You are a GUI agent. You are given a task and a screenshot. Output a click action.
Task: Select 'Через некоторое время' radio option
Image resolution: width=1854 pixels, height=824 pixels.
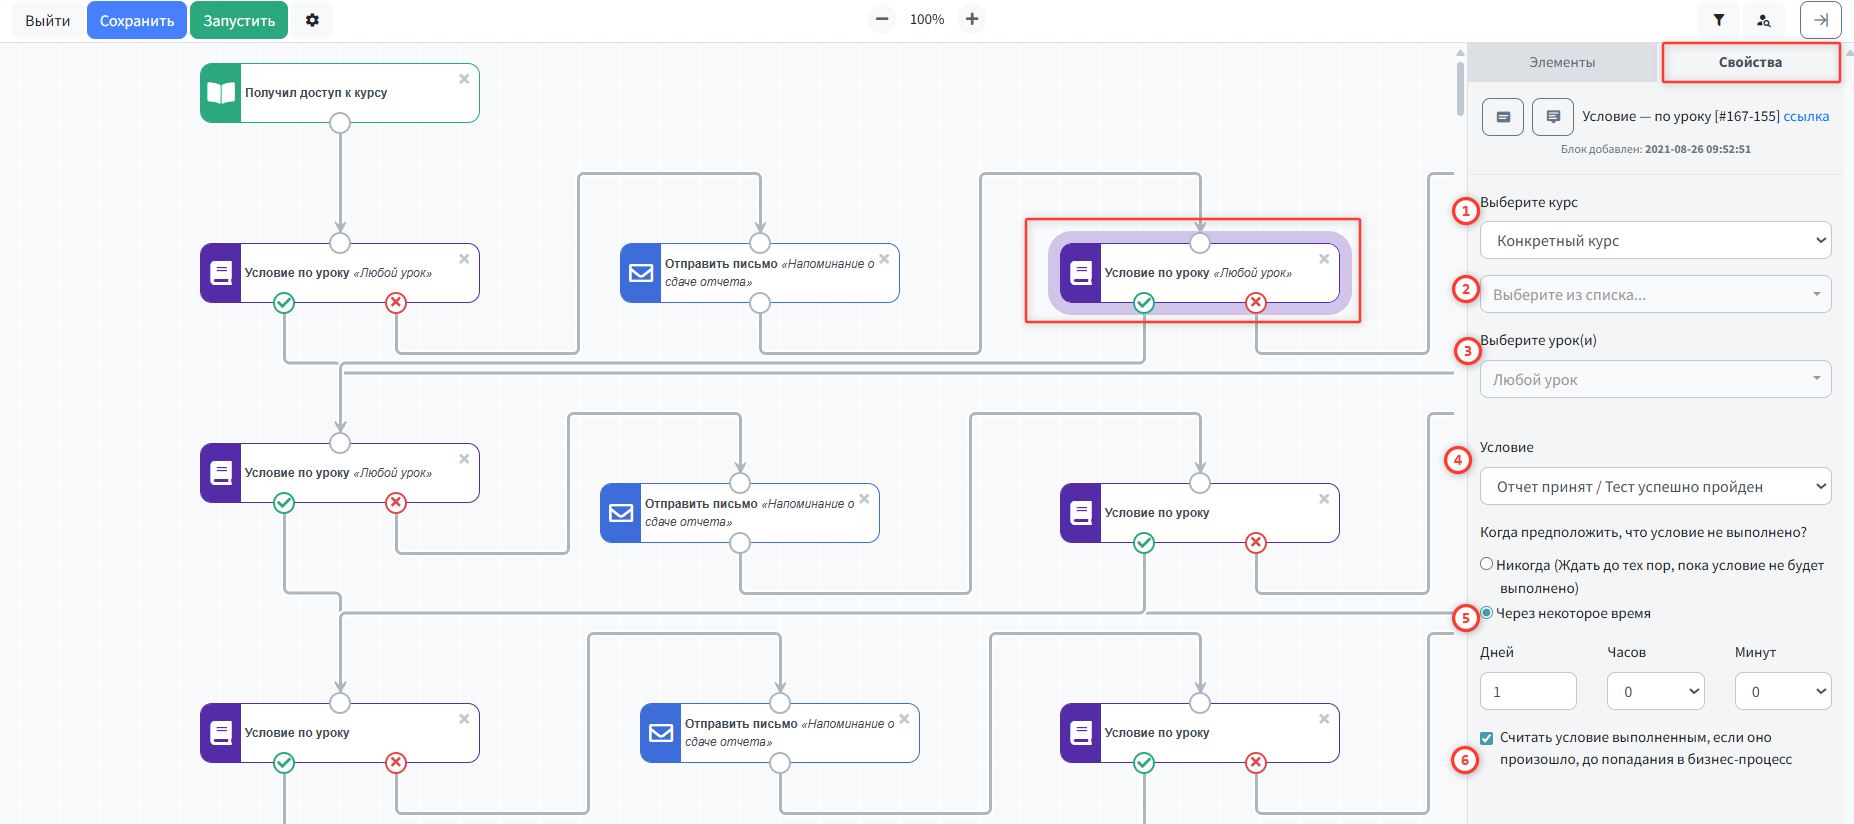pos(1487,613)
